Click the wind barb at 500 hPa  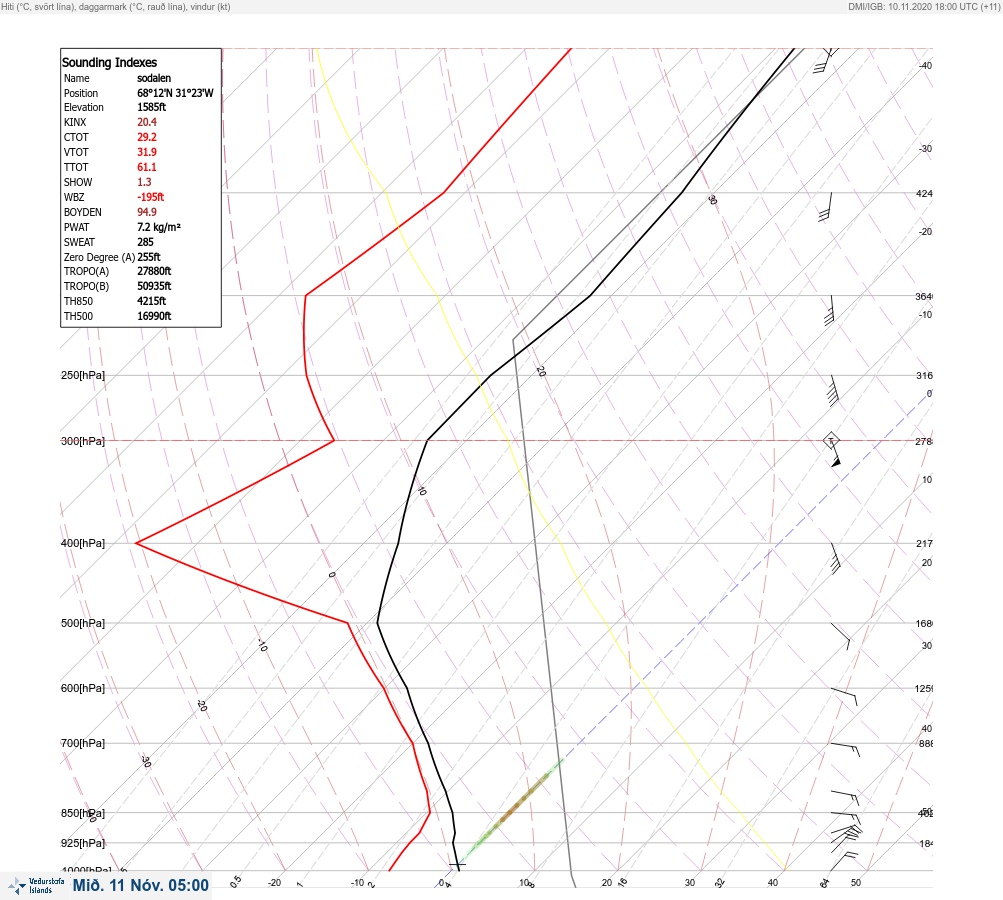click(841, 636)
